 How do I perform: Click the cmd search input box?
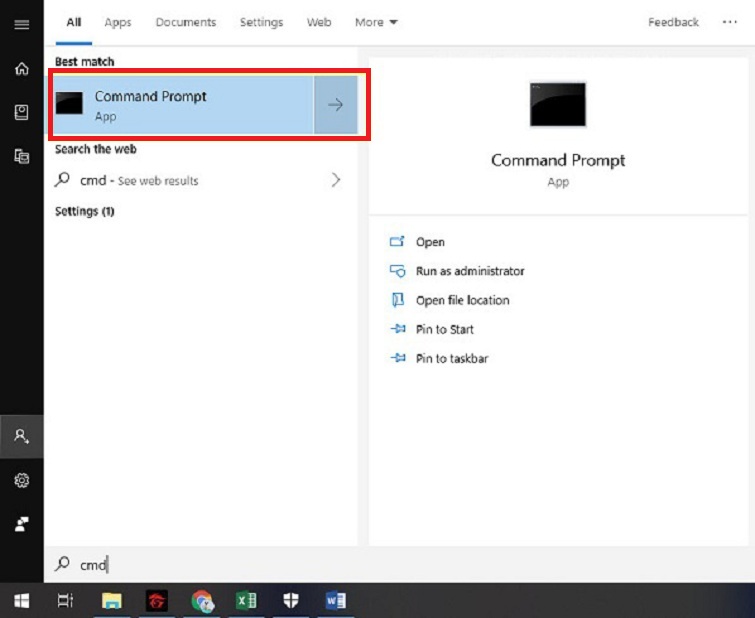pos(200,565)
